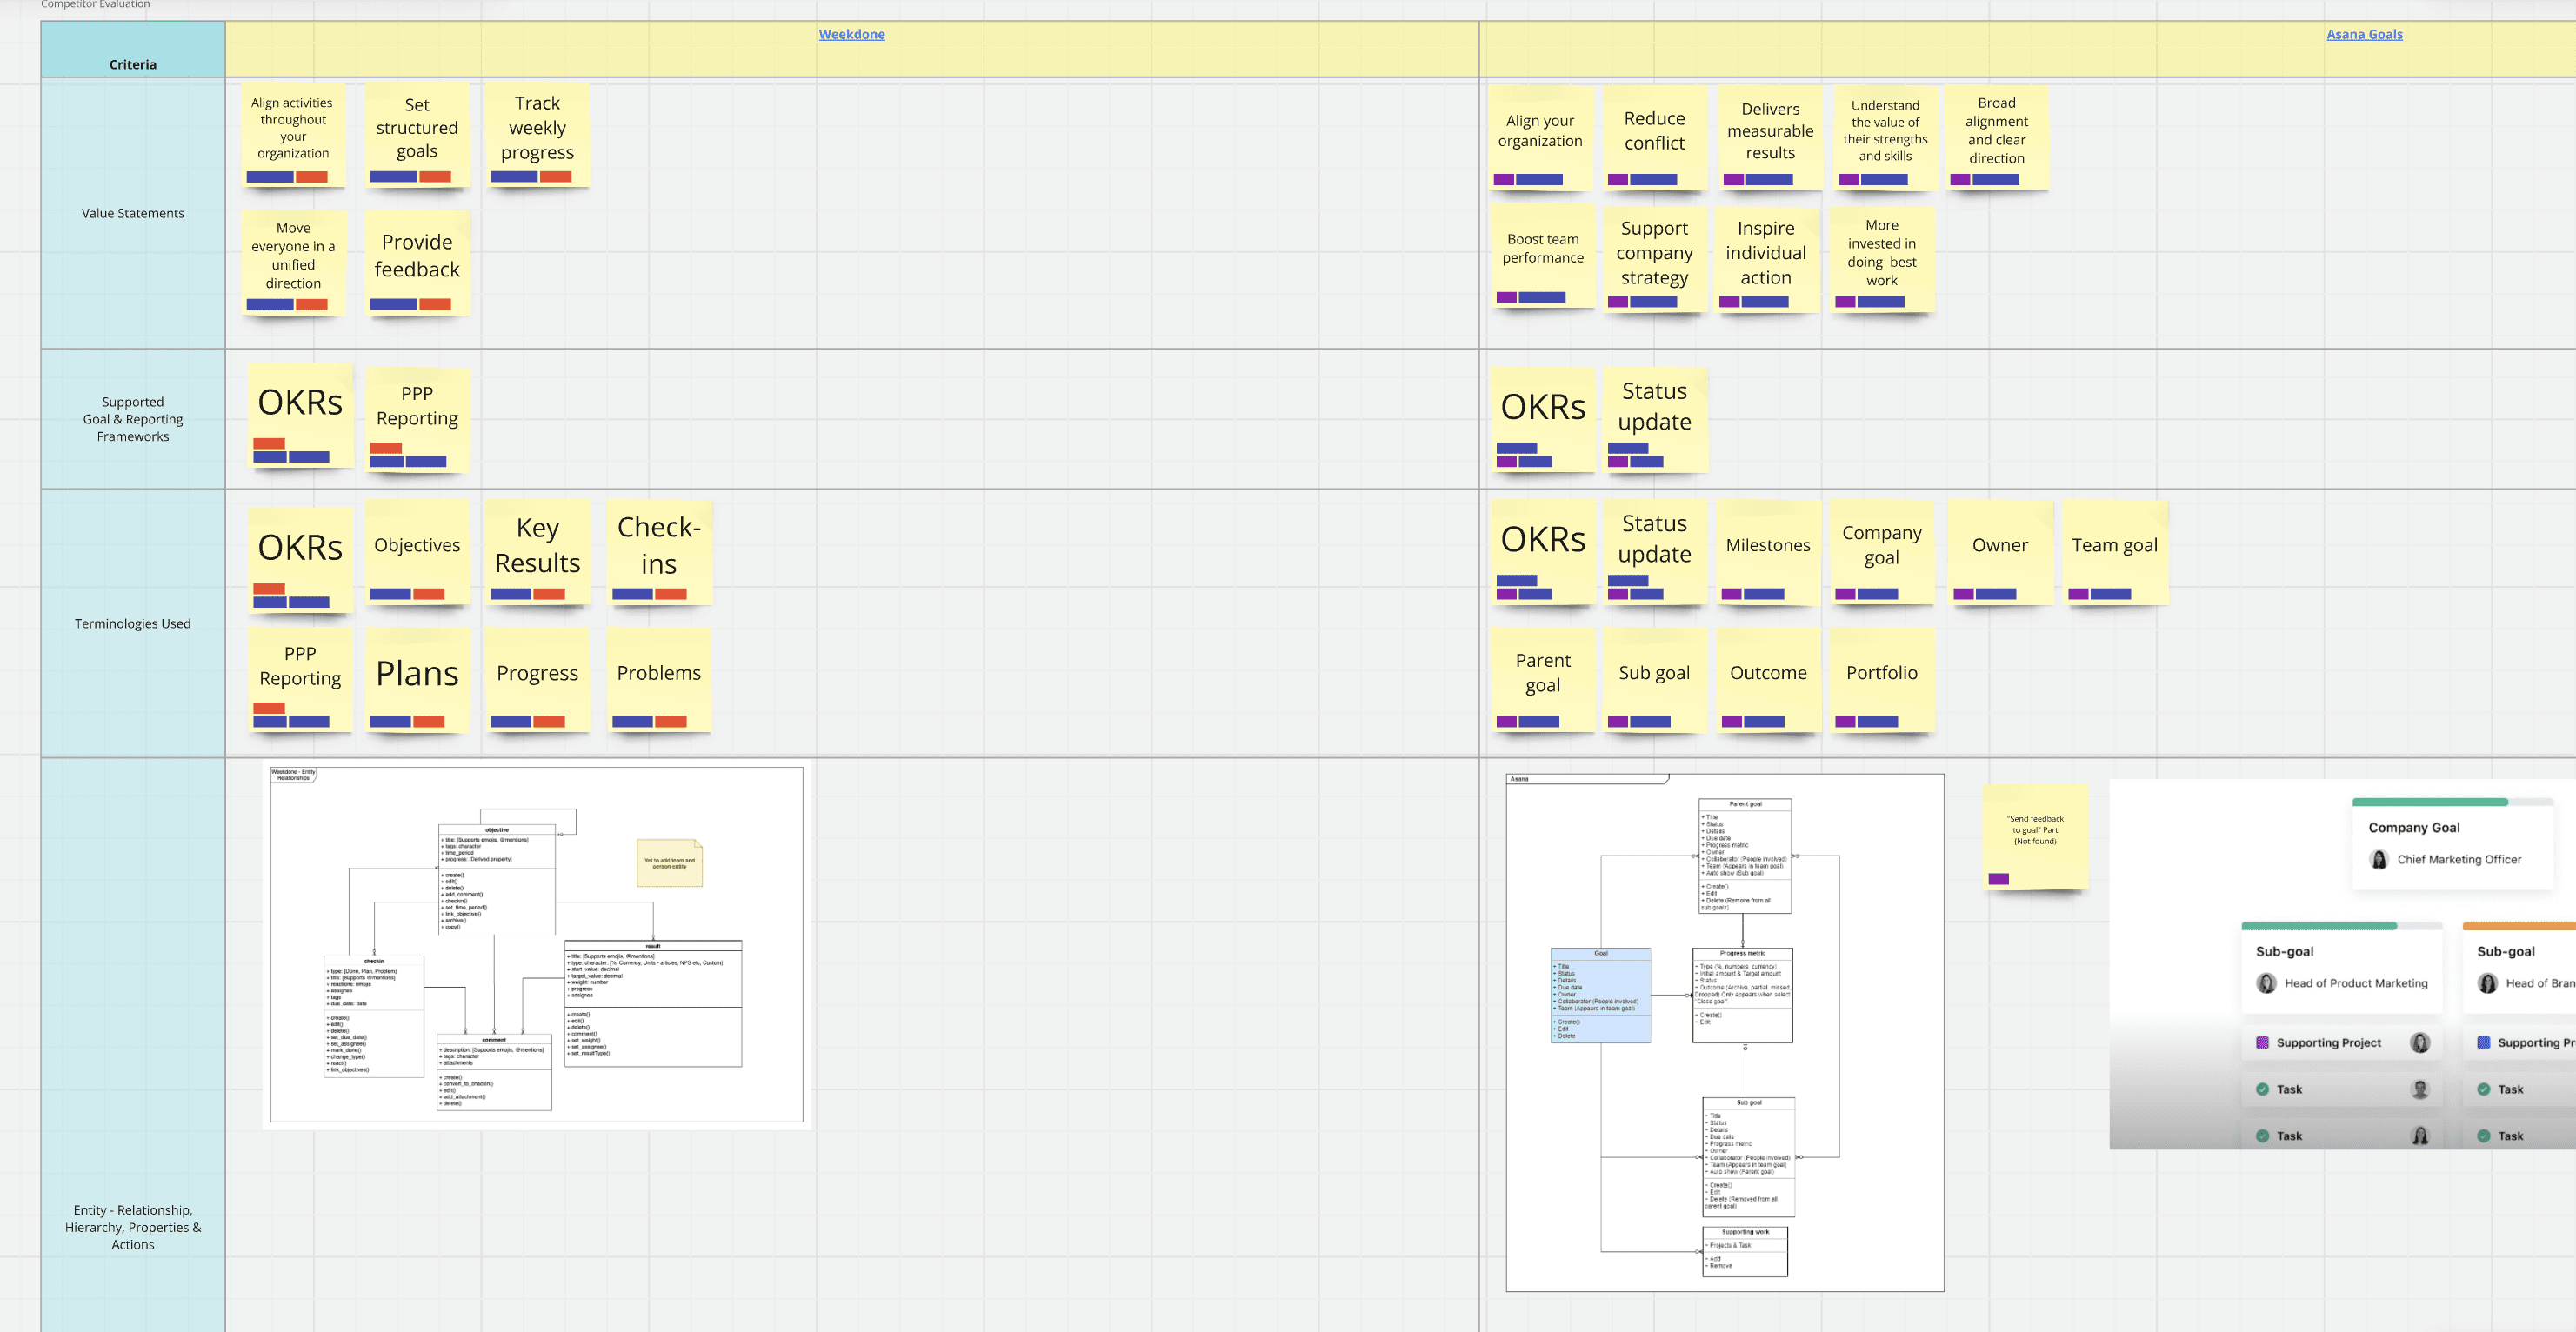Viewport: 2576px width, 1332px height.
Task: Click the Company Goal card in Asana screenshot
Action: [x=2452, y=844]
